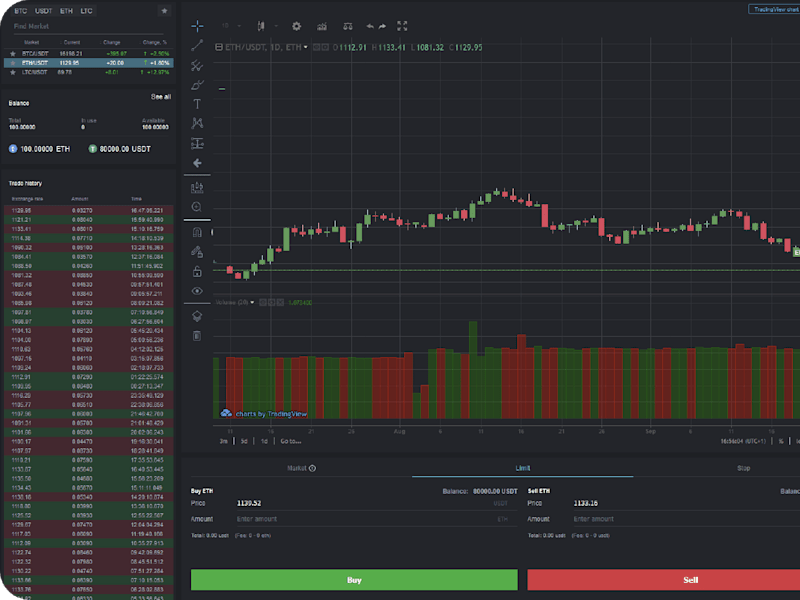Hide all drawings with the eye icon
The image size is (800, 600).
pyautogui.click(x=197, y=291)
